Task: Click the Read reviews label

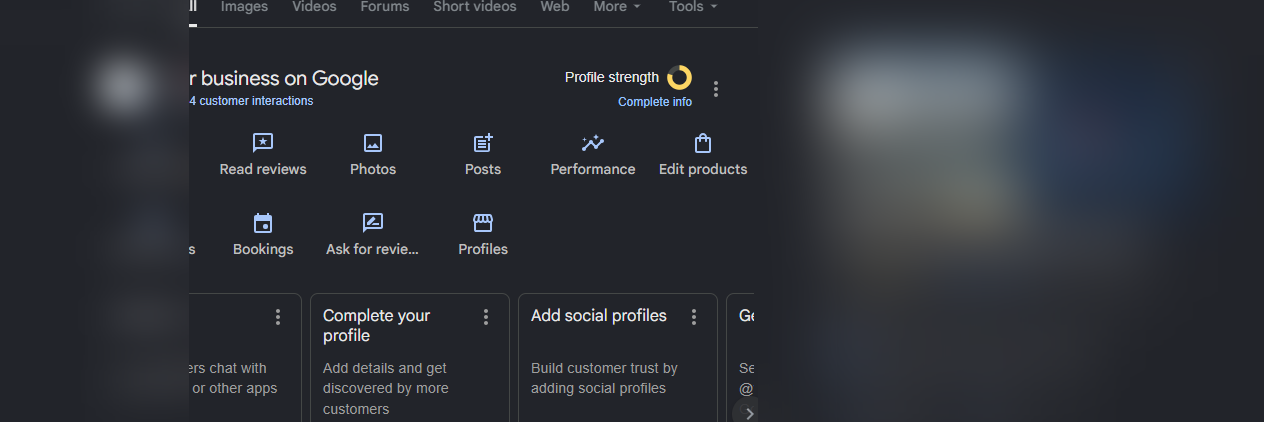Action: point(263,169)
